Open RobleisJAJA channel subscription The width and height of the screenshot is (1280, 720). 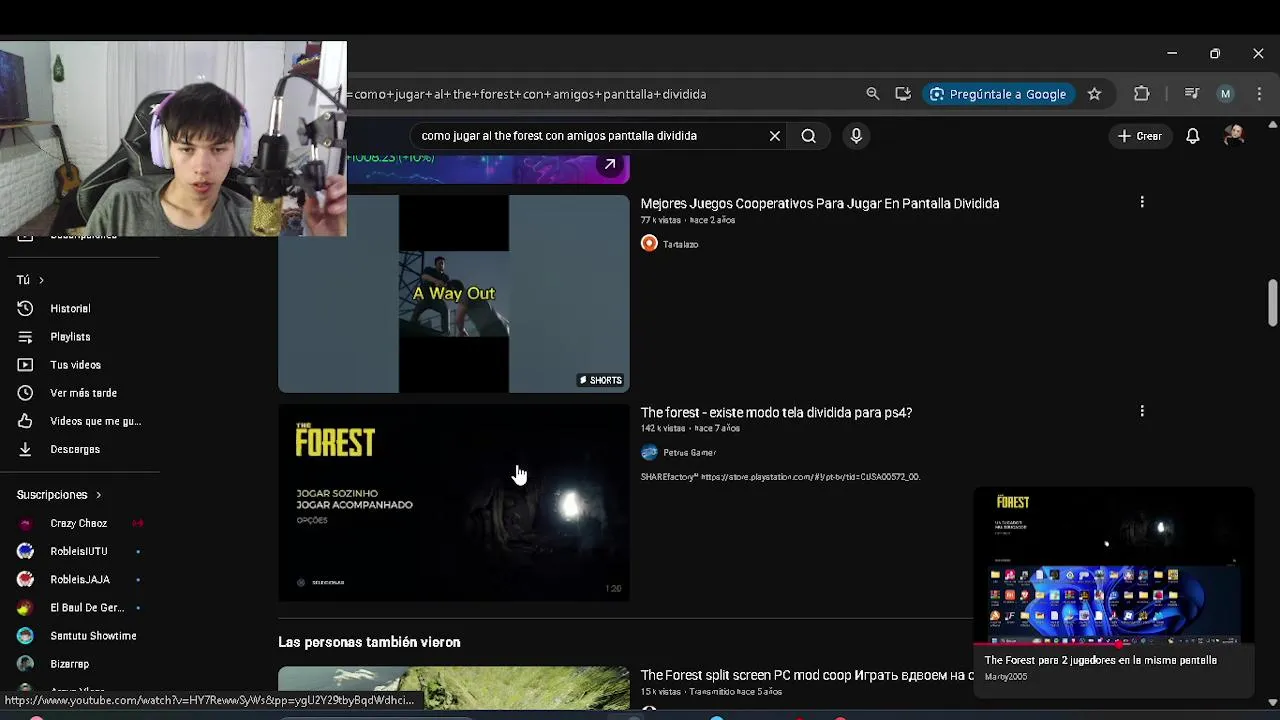click(x=80, y=579)
